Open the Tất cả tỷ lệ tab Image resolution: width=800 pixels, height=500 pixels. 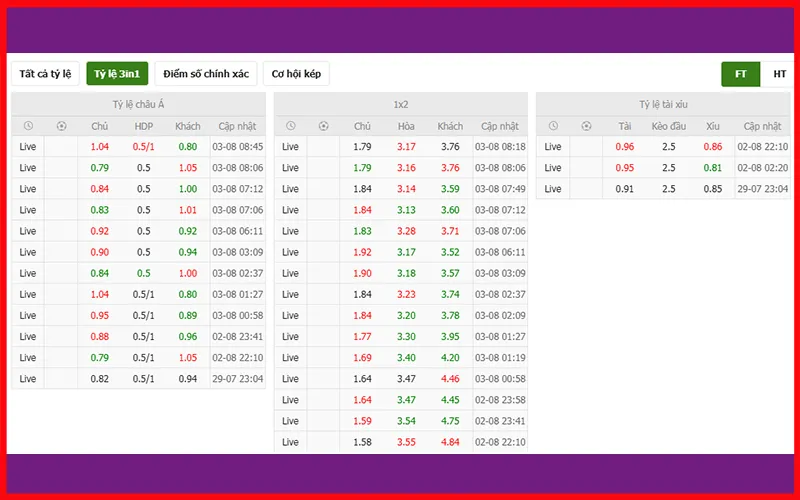[x=46, y=74]
